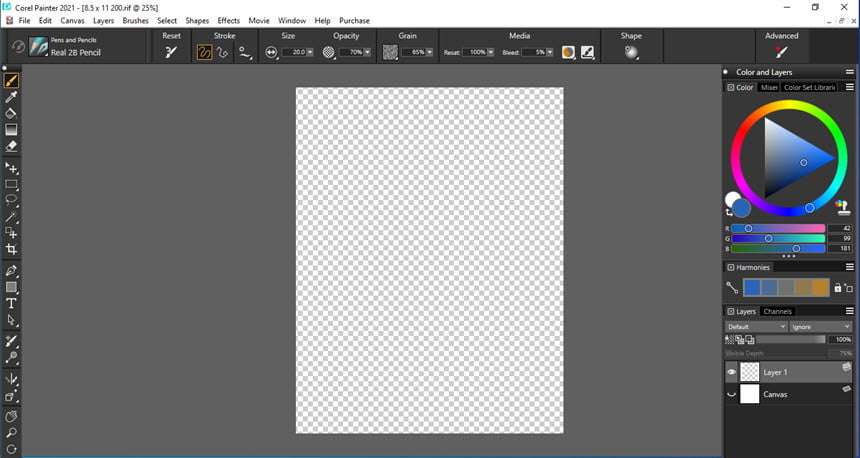This screenshot has width=860, height=458.
Task: Toggle Canvas layer visibility
Action: 731,394
